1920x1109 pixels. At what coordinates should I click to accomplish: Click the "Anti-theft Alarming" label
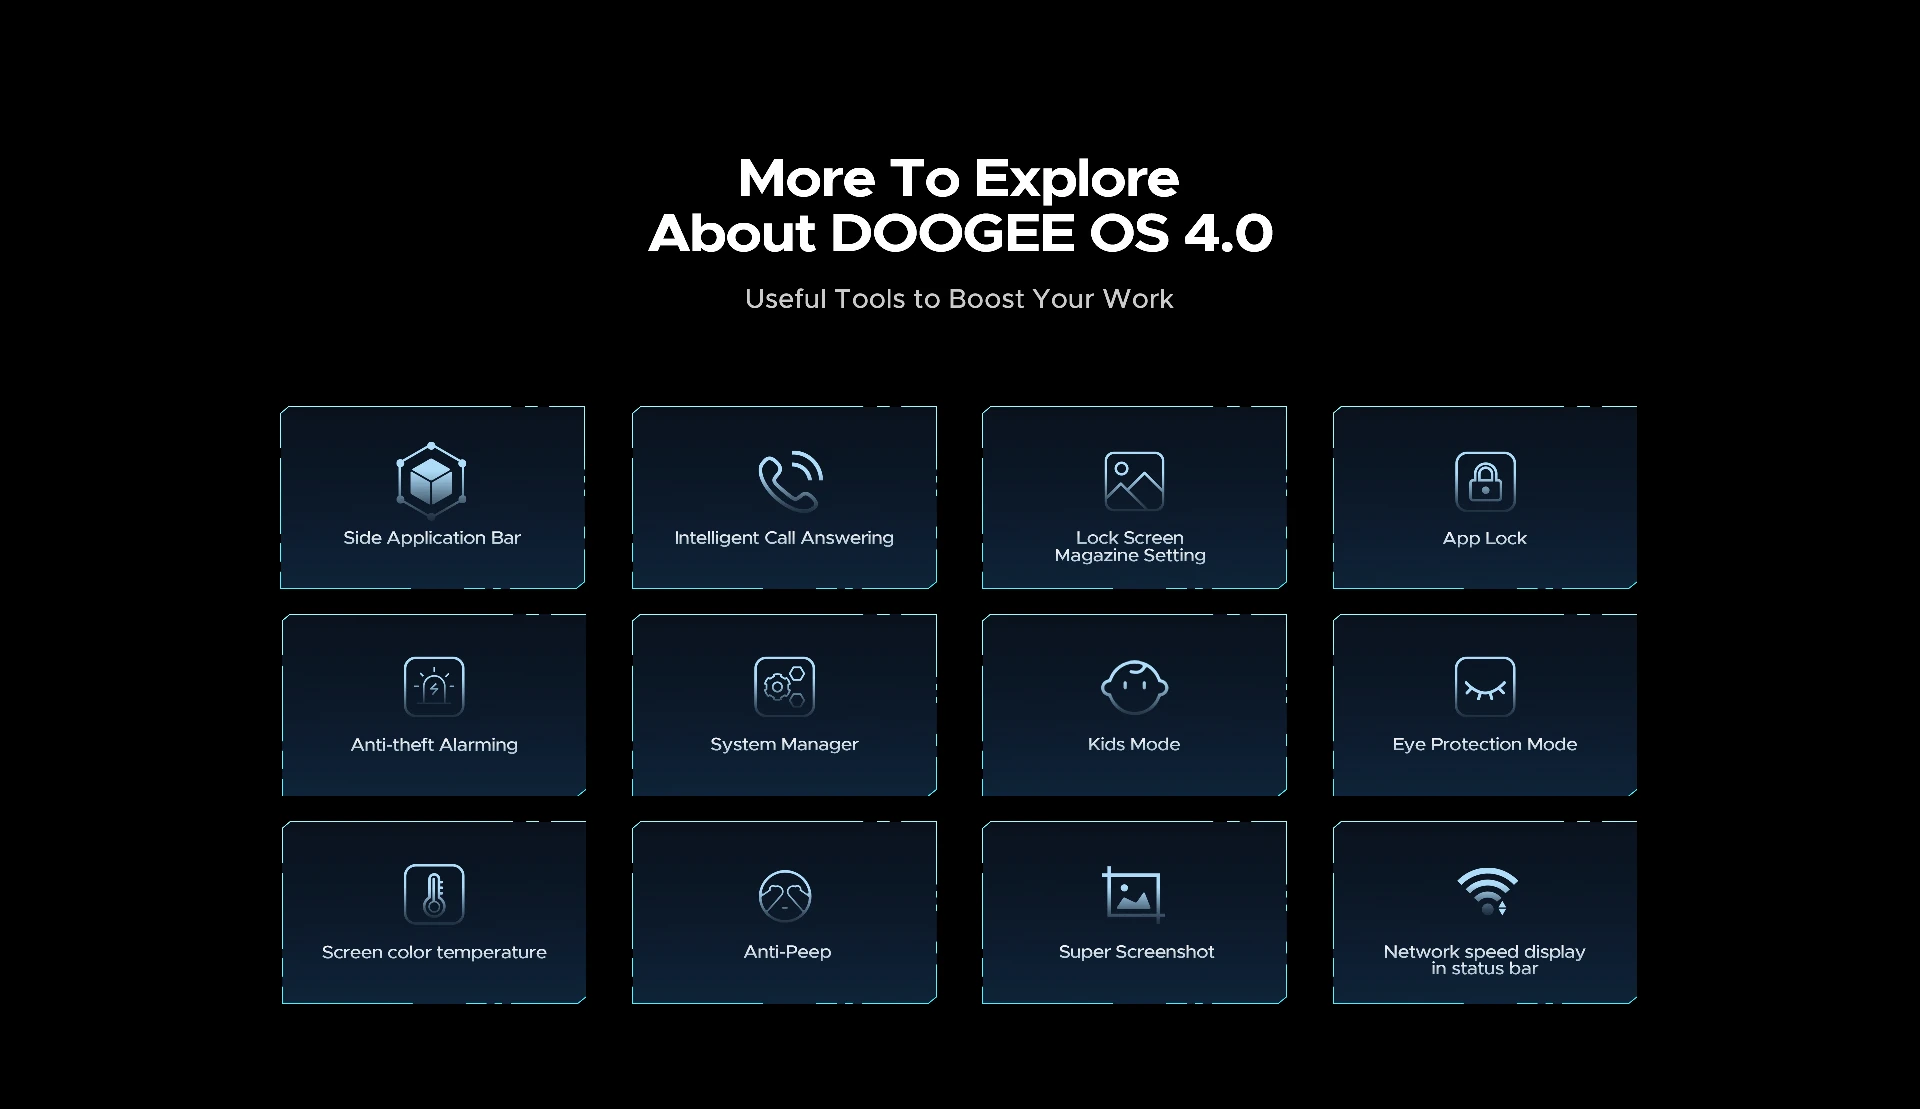click(x=434, y=744)
